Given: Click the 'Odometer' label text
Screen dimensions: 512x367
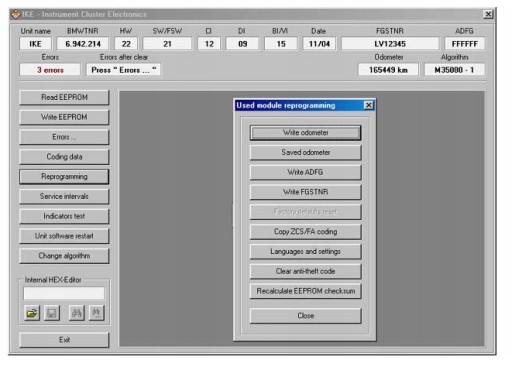Looking at the screenshot, I should (x=389, y=57).
